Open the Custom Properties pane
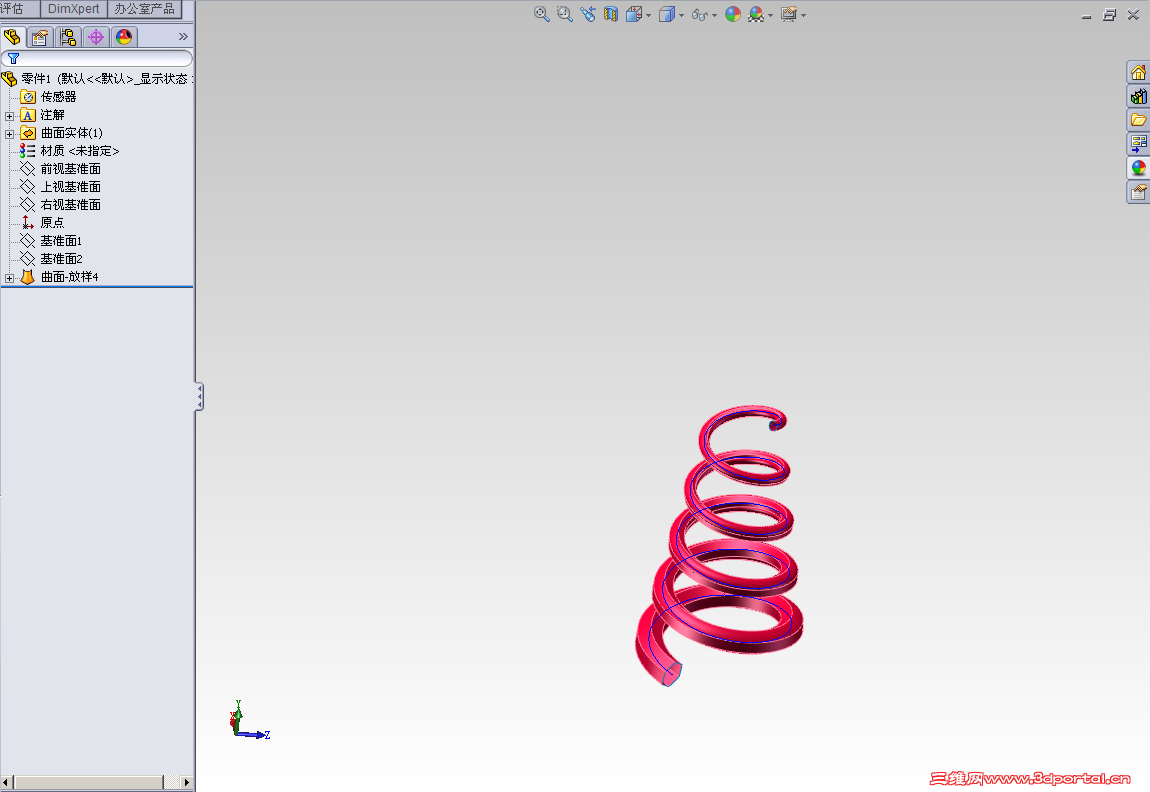Viewport: 1150px width, 792px height. point(1138,192)
